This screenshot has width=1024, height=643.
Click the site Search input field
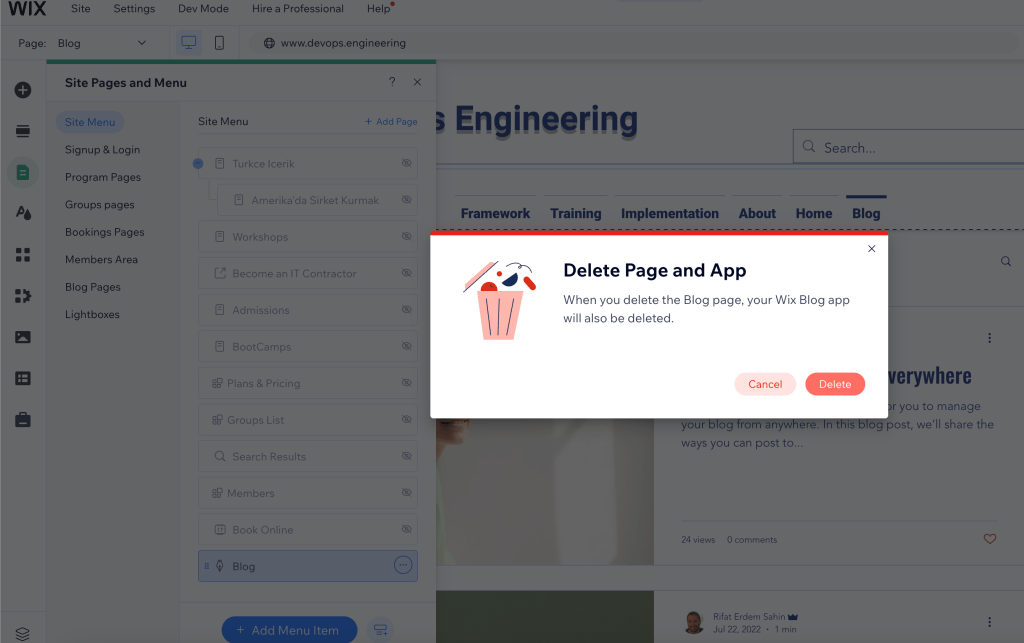(908, 147)
